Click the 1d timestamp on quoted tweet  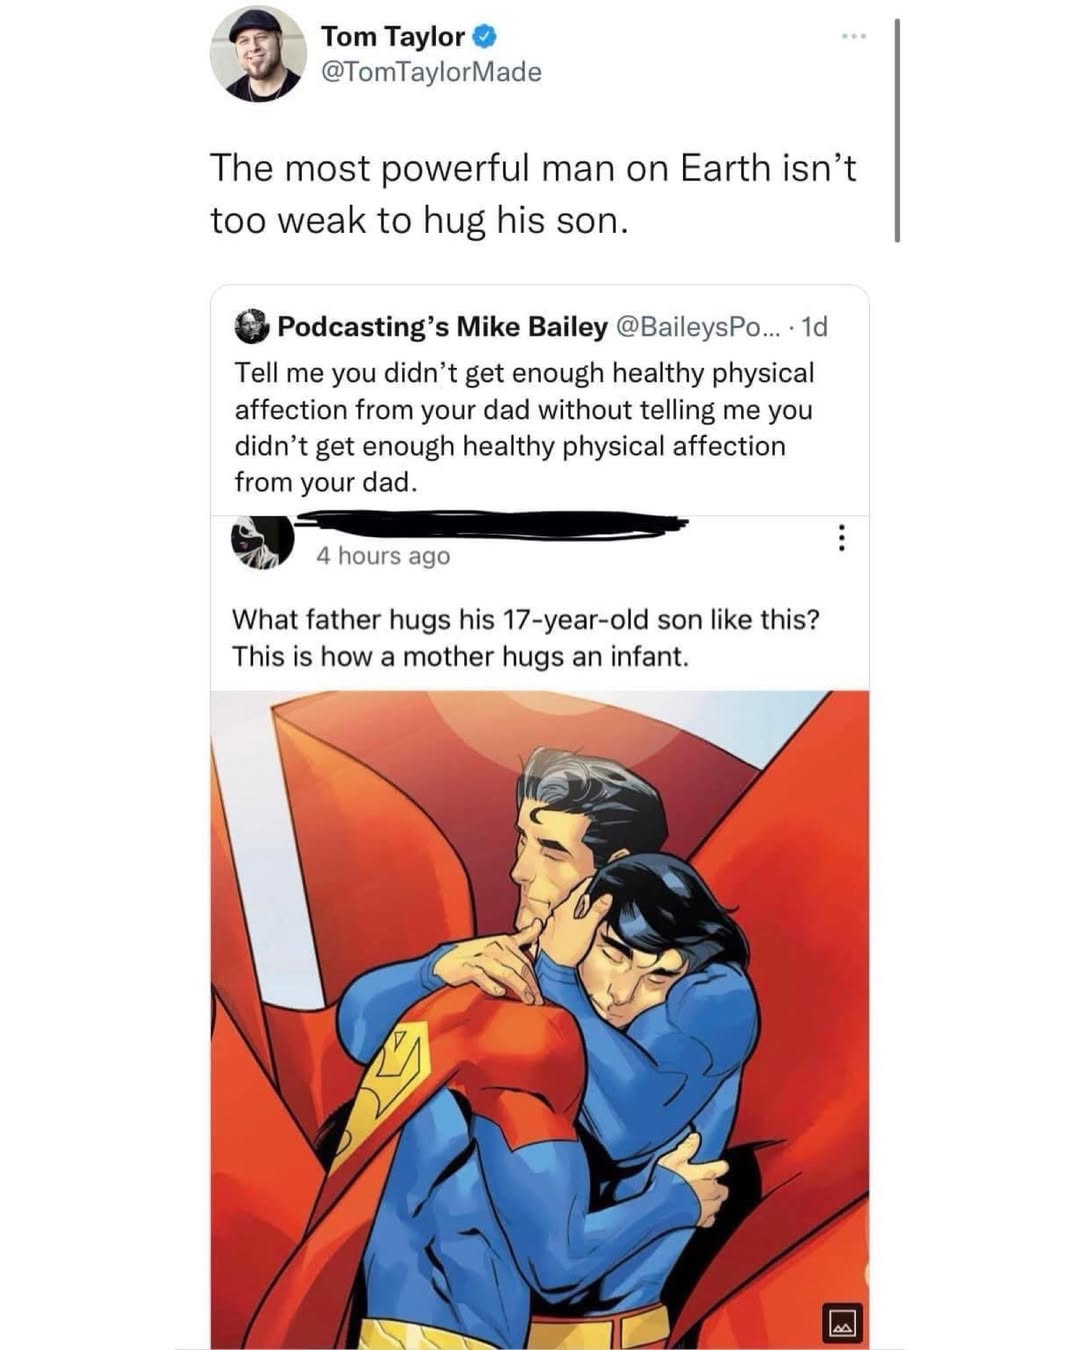tap(815, 327)
